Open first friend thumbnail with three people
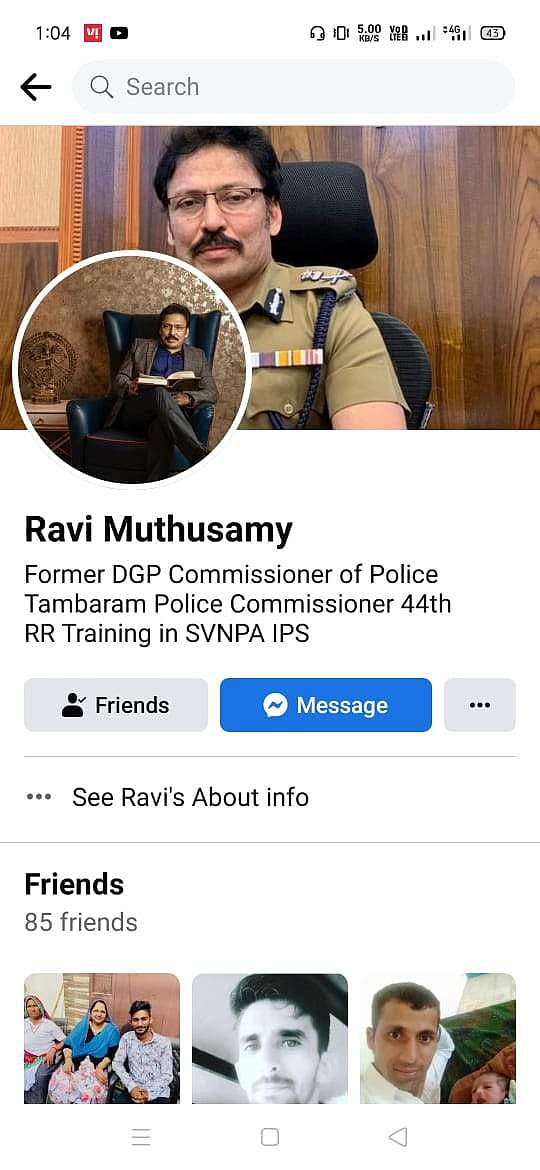 tap(102, 1038)
